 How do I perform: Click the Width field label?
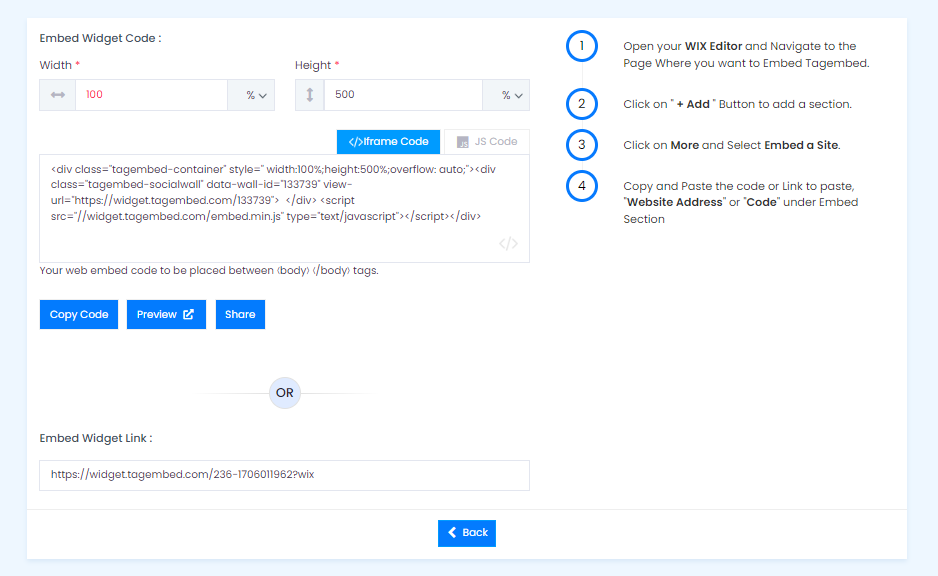(60, 65)
